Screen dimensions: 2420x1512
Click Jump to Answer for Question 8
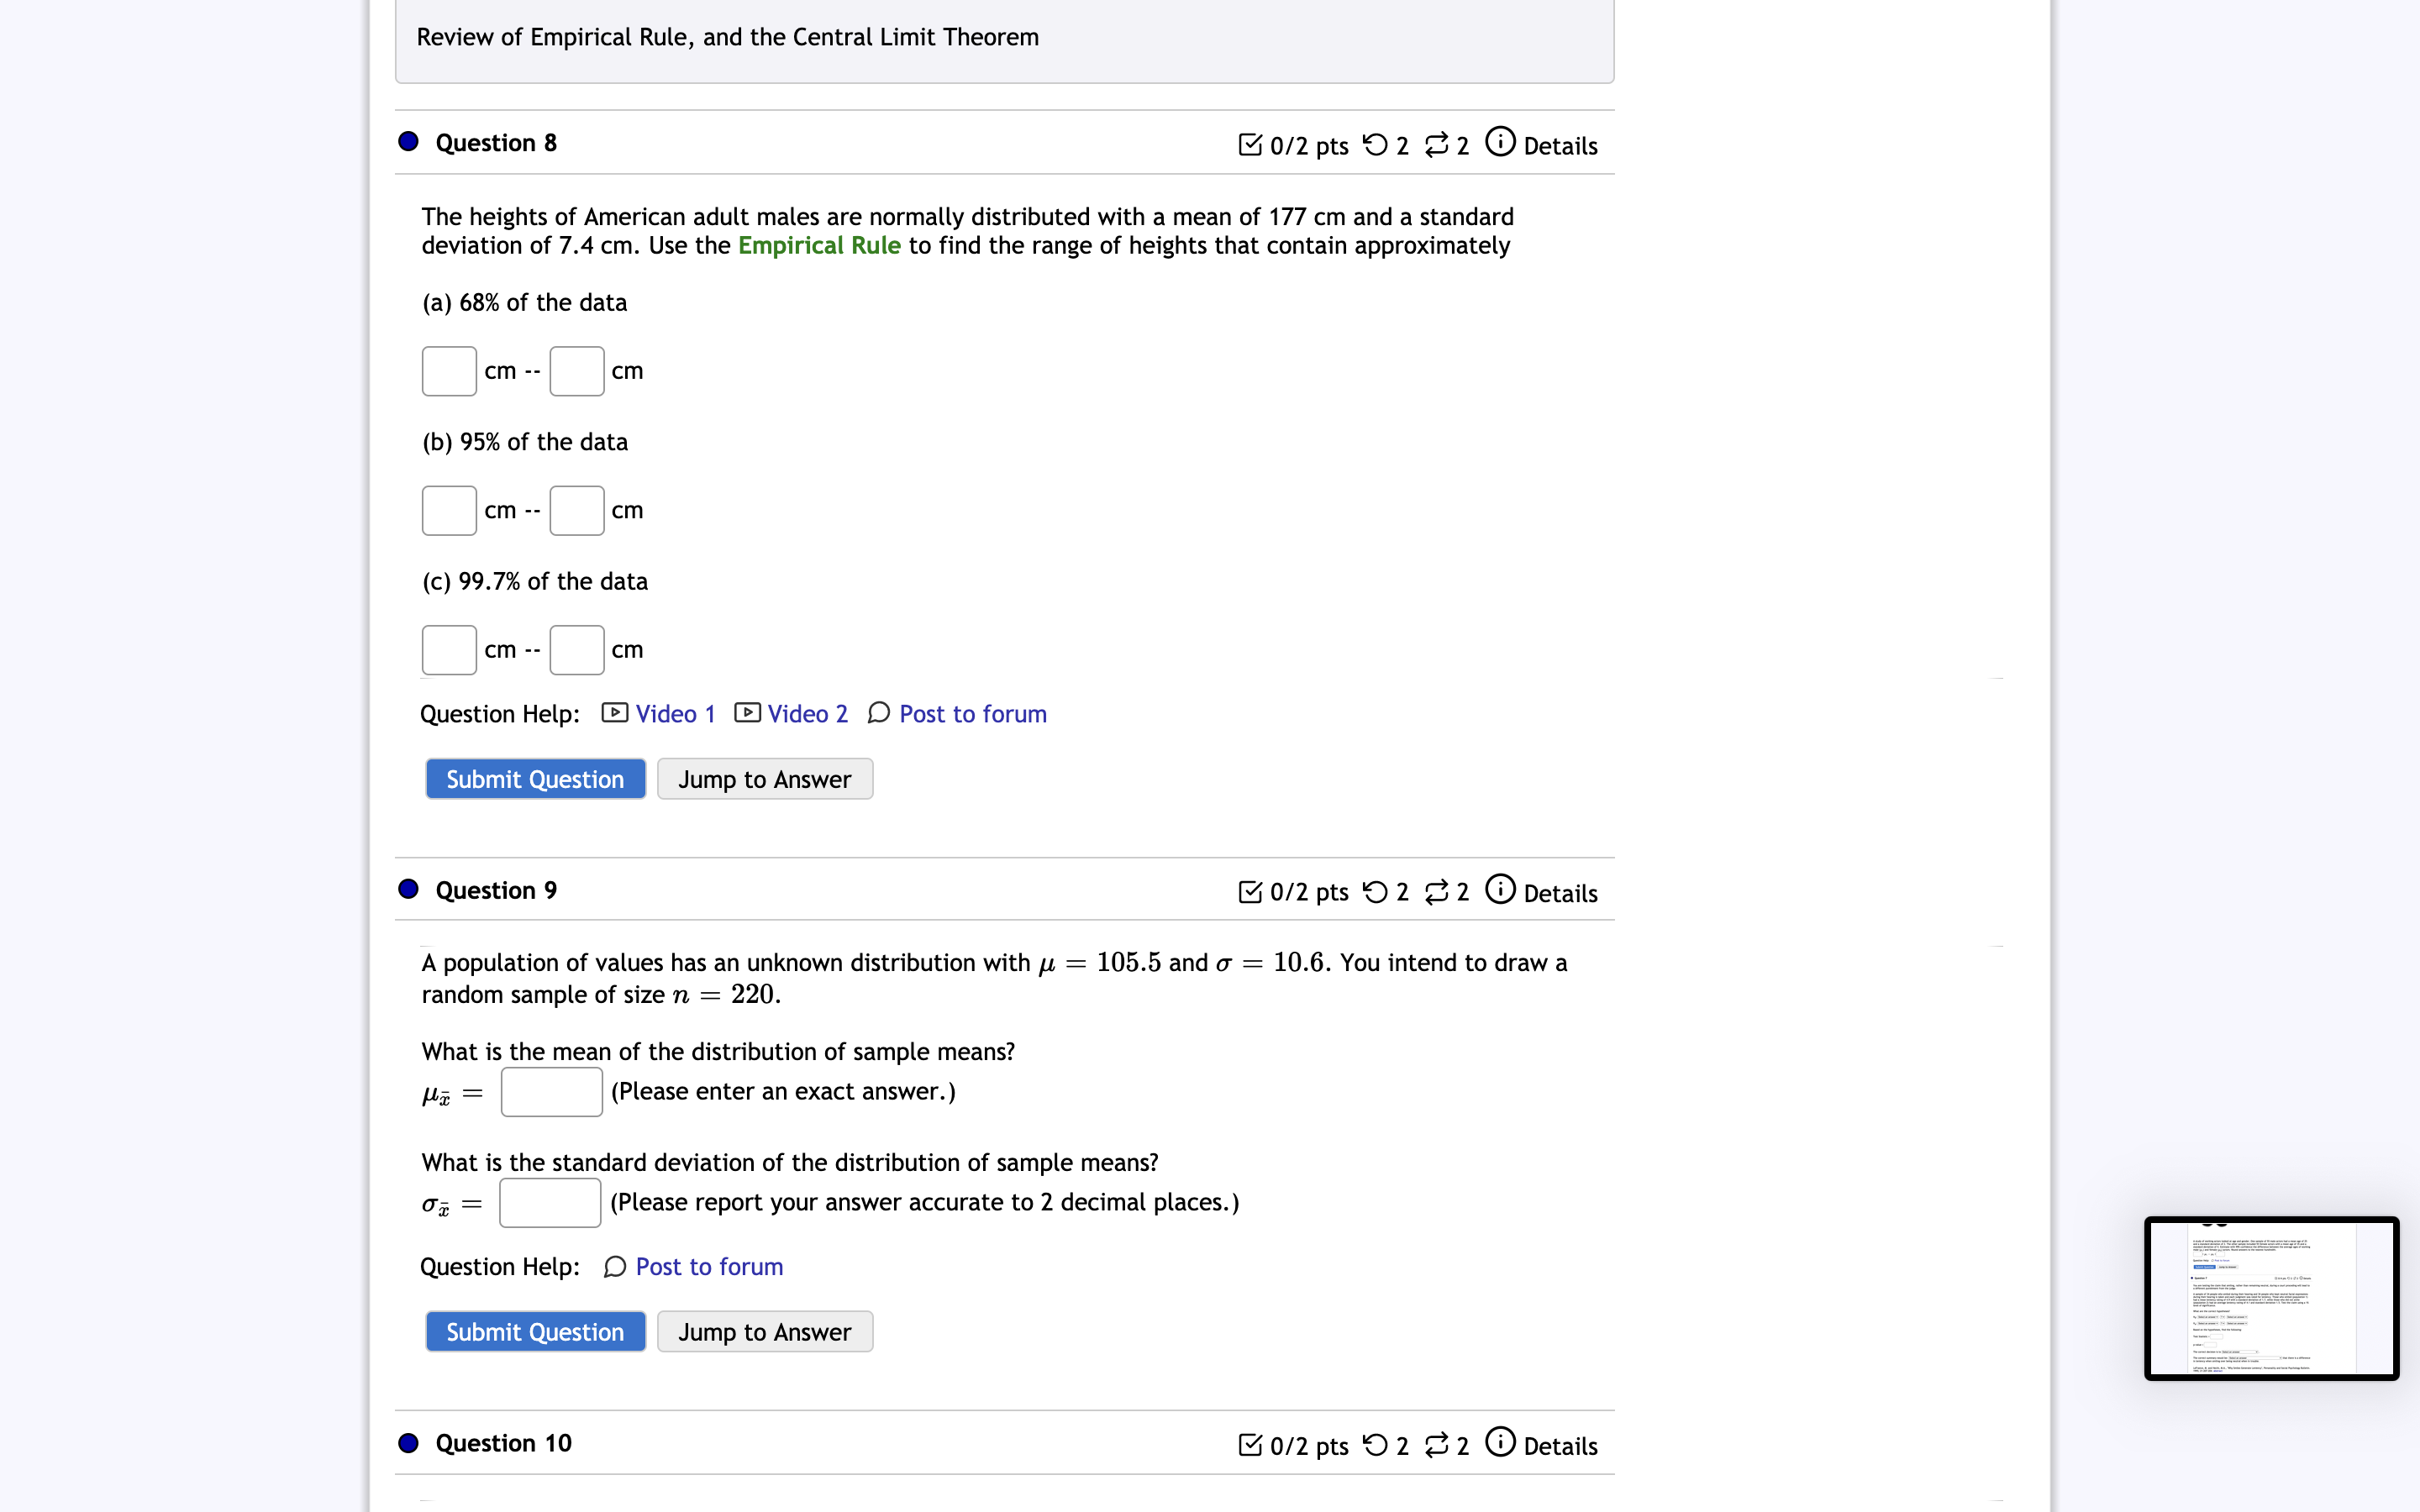765,779
